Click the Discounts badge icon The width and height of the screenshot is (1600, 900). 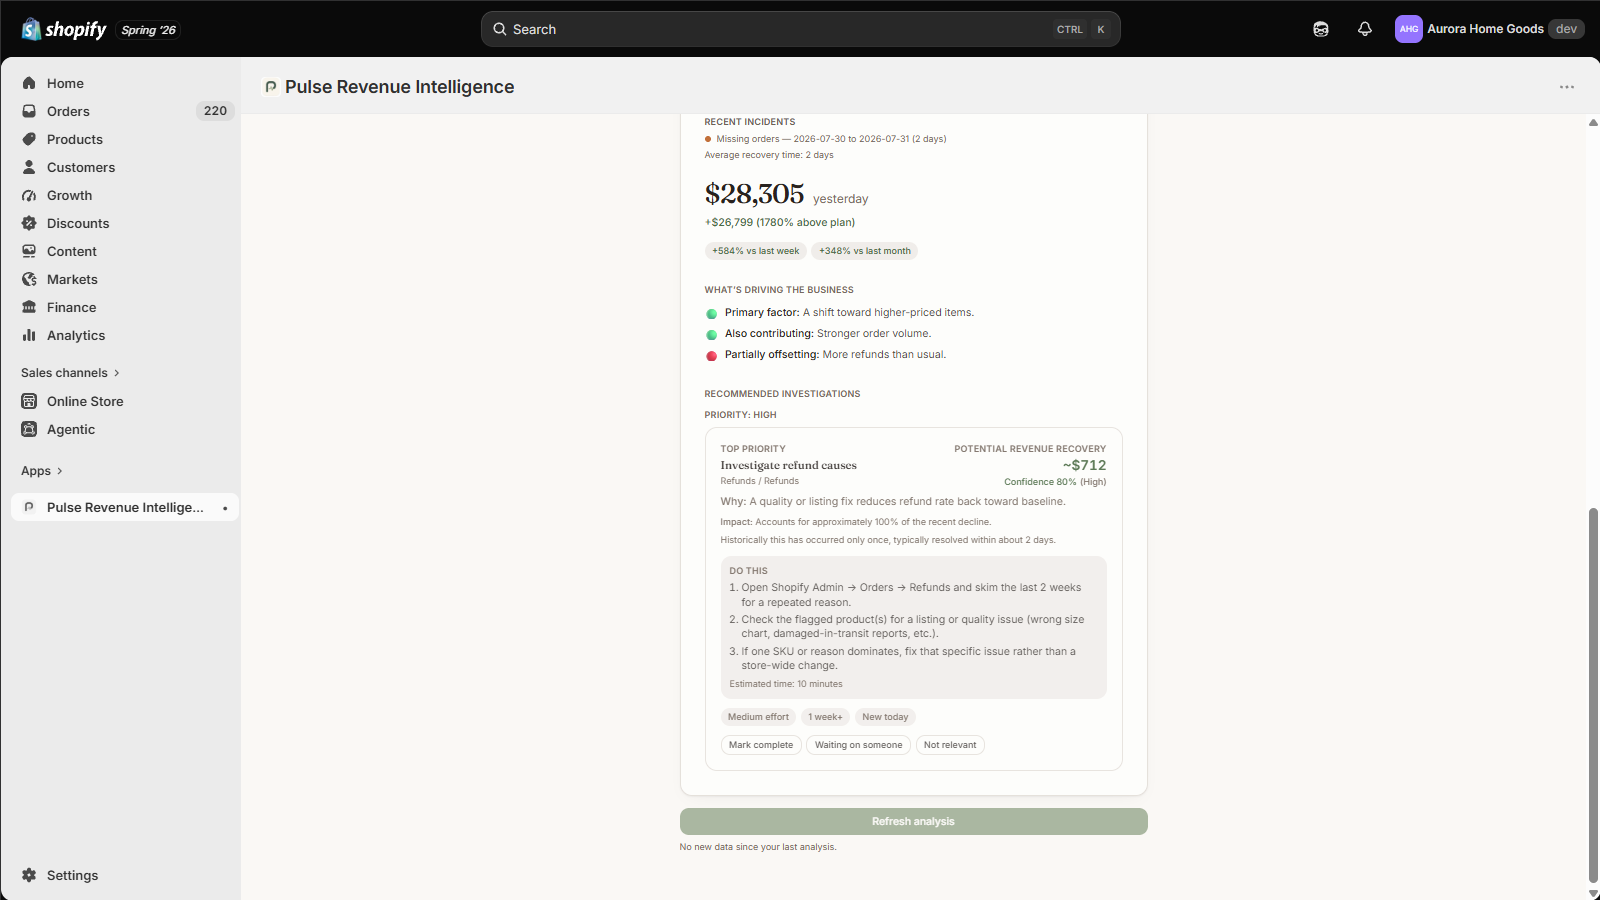[x=29, y=223]
